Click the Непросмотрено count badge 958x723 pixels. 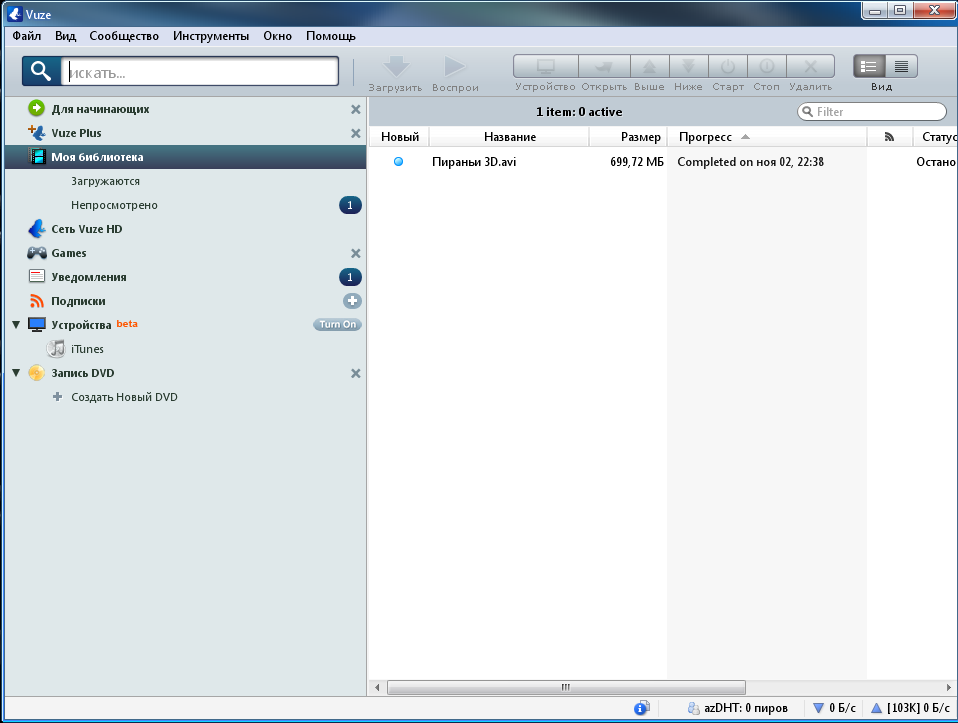click(350, 205)
